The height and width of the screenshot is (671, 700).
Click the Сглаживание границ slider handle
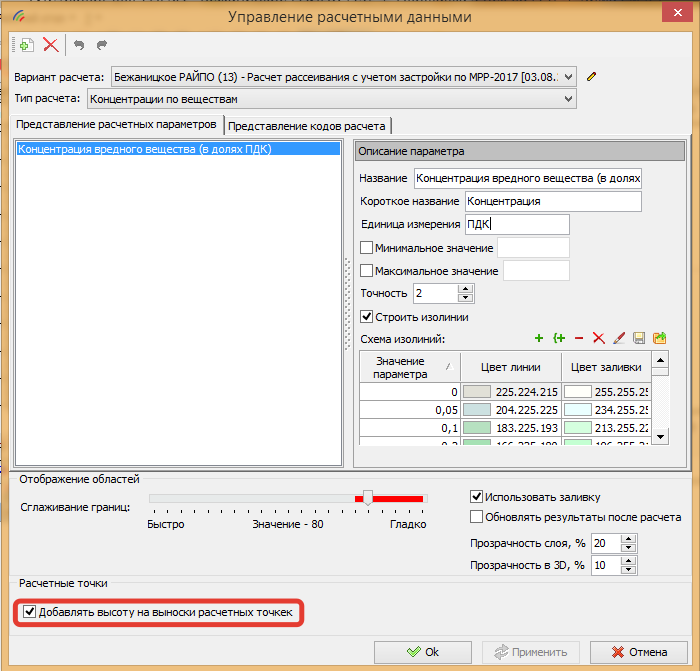tap(368, 497)
